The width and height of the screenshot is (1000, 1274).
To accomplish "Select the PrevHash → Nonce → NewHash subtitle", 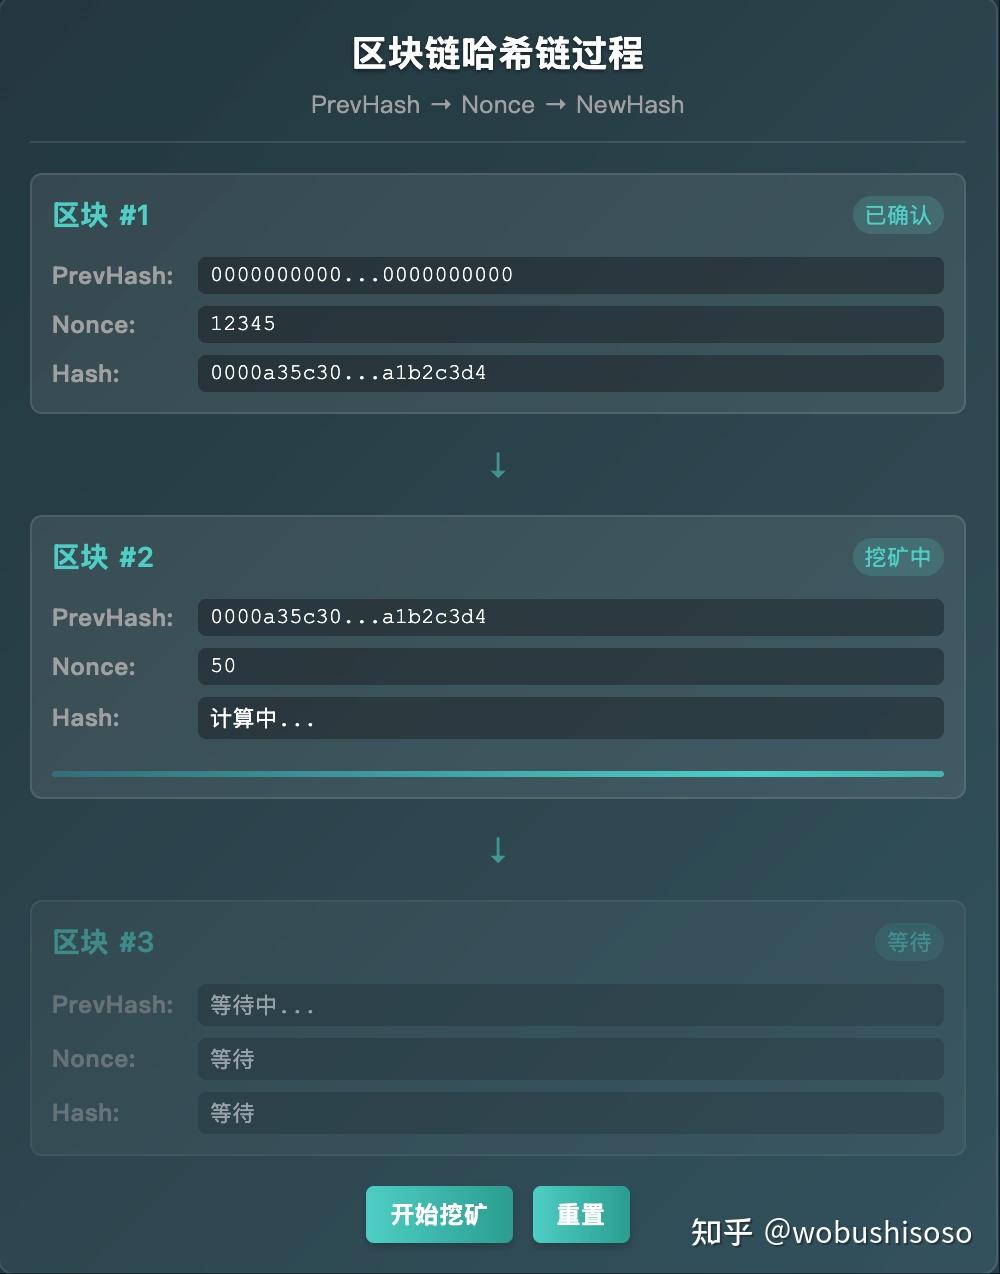I will point(497,104).
